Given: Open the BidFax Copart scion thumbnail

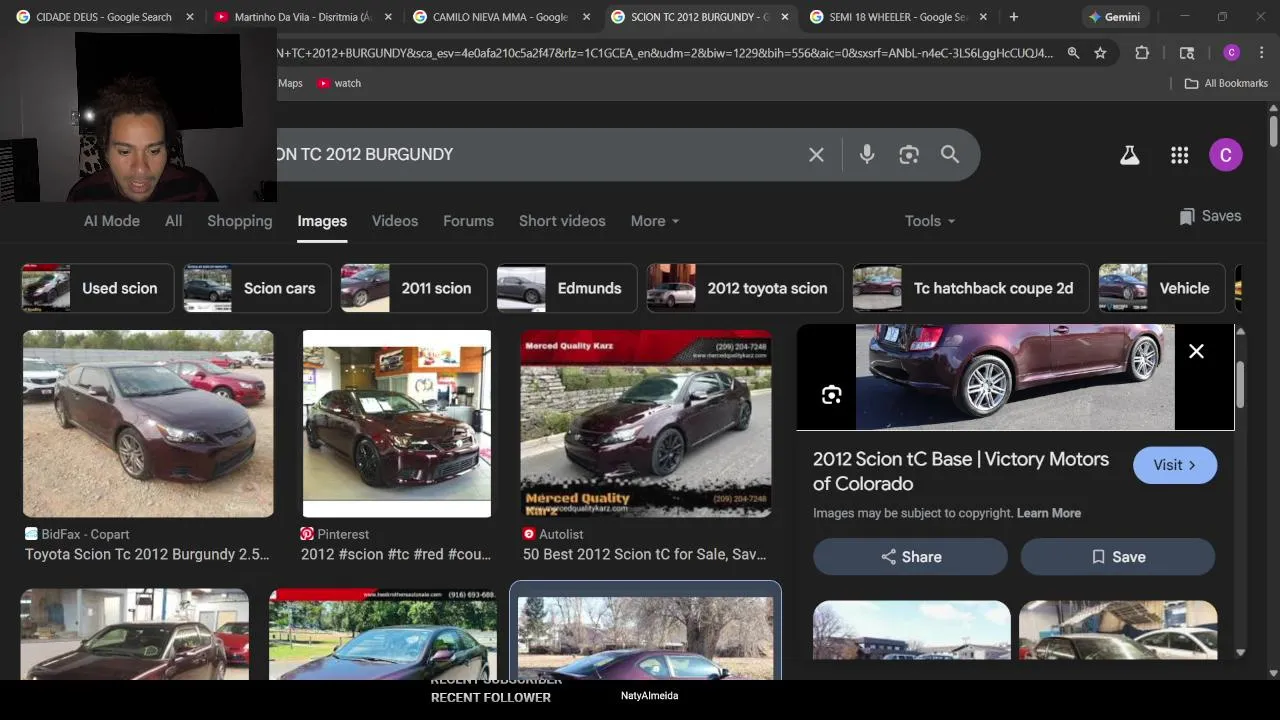Looking at the screenshot, I should [x=148, y=424].
